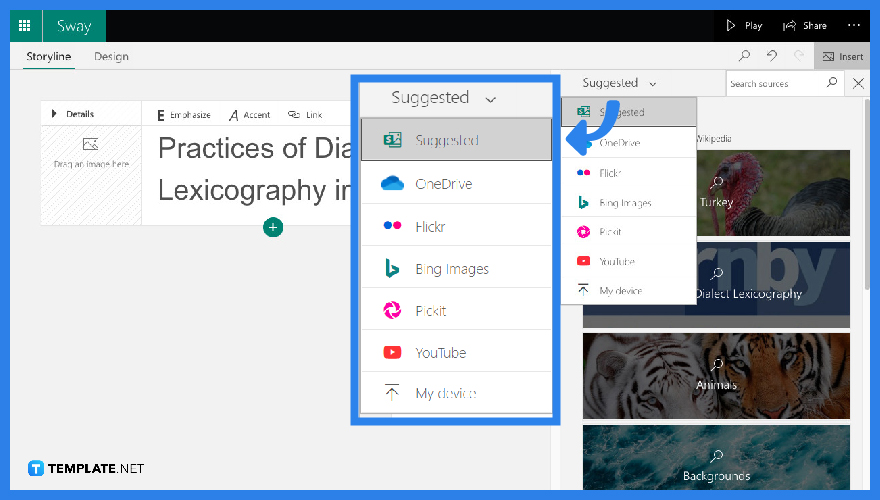The height and width of the screenshot is (500, 880).
Task: Open the Turkey suggested search thumbnail
Action: tap(773, 193)
